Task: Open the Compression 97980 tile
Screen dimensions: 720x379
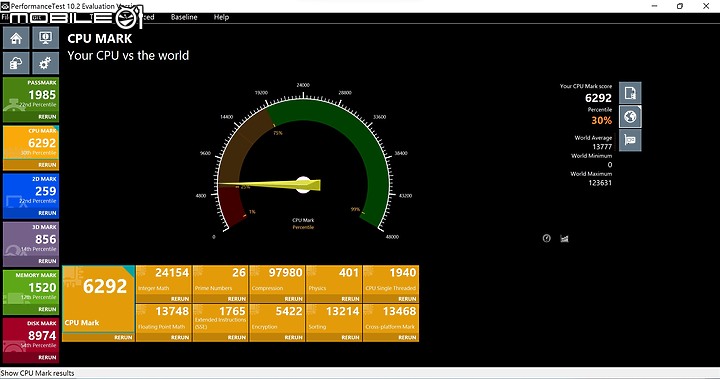Action: click(277, 280)
